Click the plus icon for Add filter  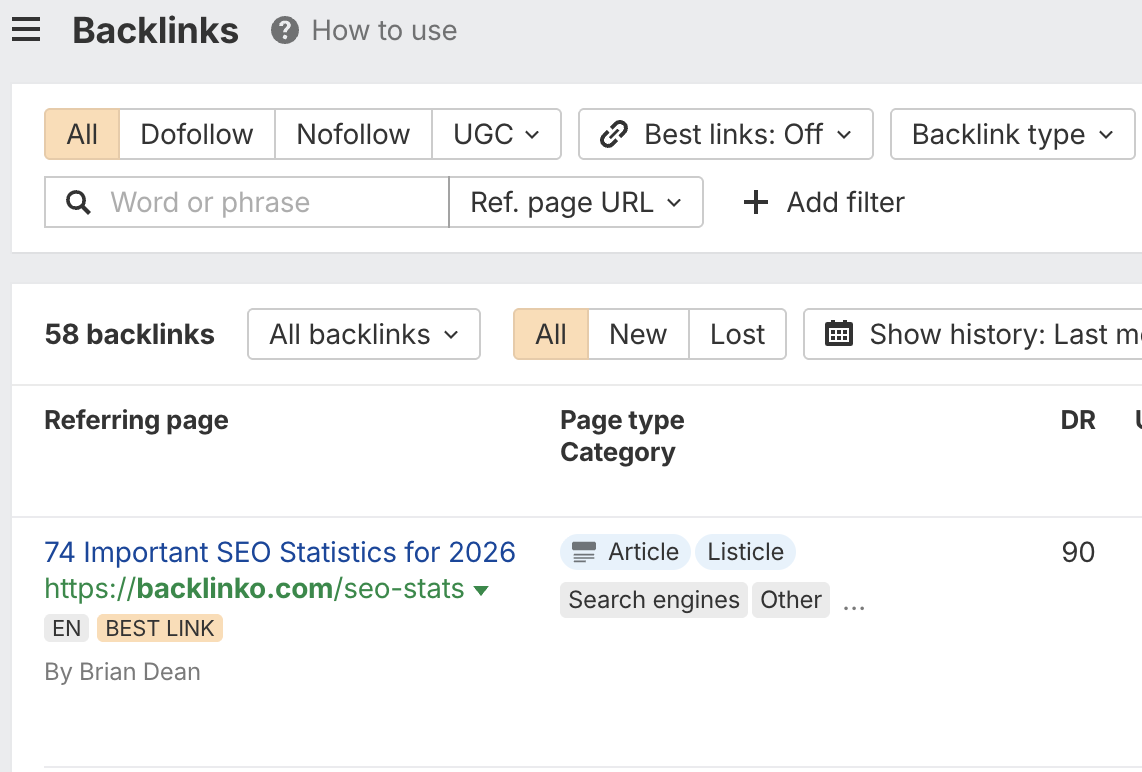click(756, 203)
